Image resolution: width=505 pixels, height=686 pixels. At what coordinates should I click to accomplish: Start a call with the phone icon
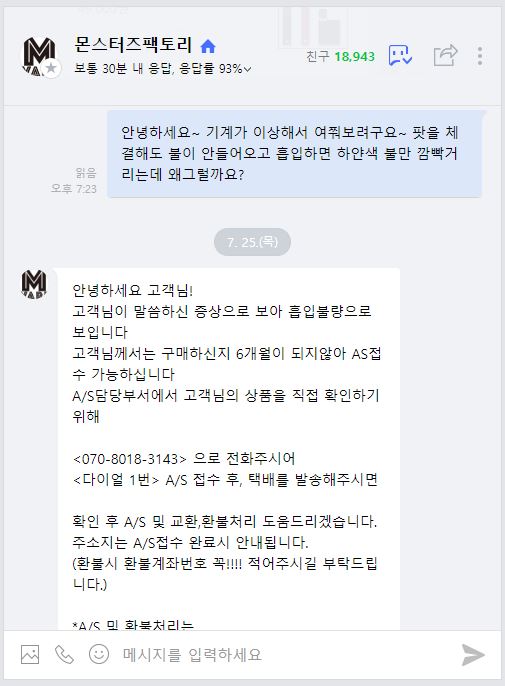click(64, 654)
